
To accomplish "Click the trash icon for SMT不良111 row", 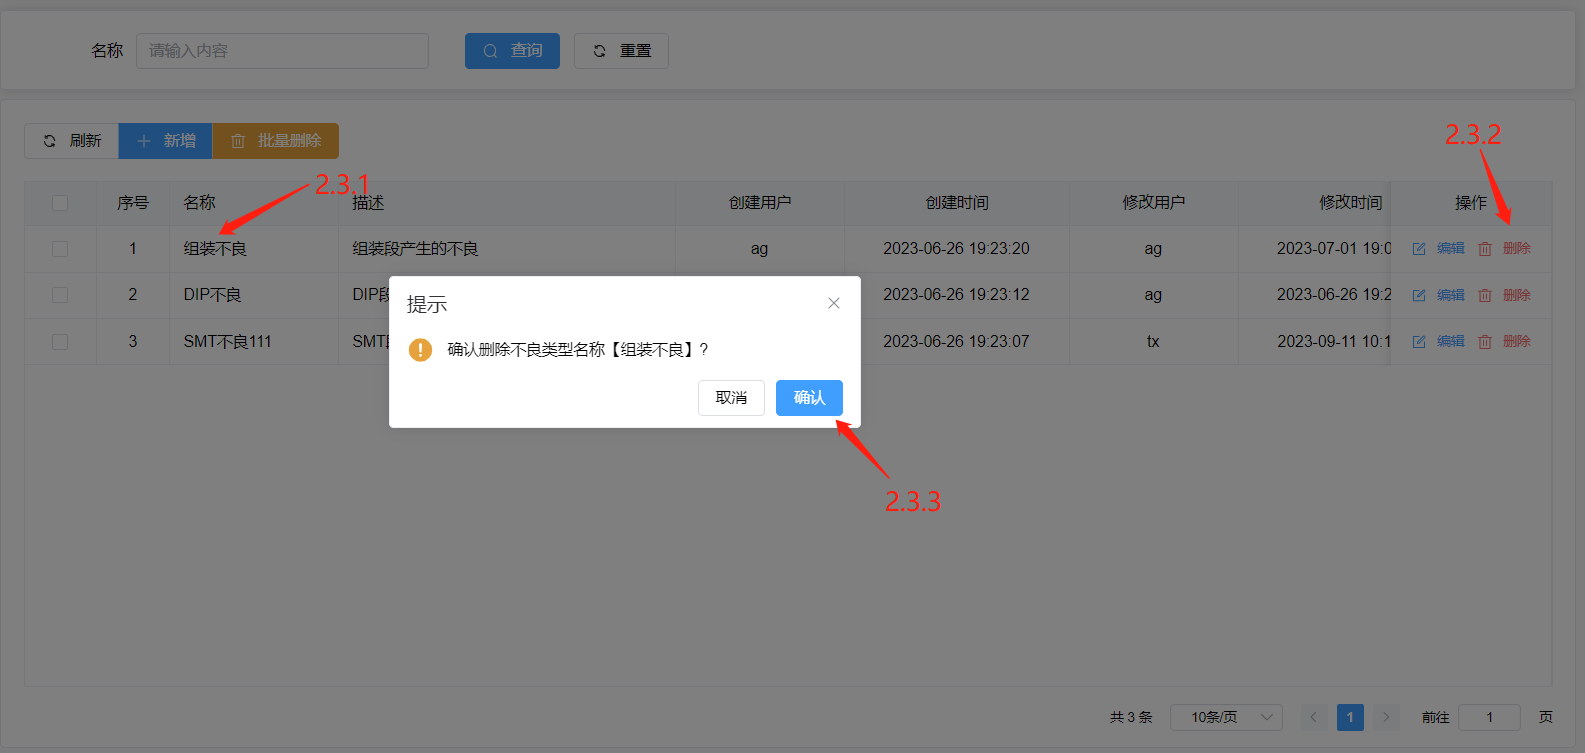I will point(1485,342).
